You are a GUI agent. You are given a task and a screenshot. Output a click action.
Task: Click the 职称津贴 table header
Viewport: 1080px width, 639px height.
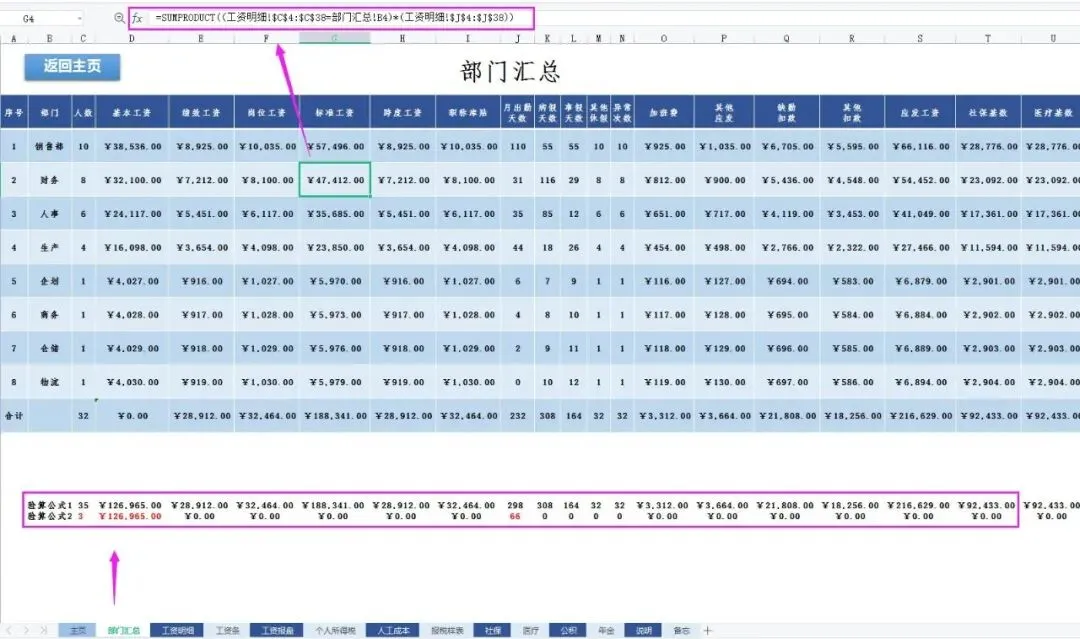pos(468,112)
